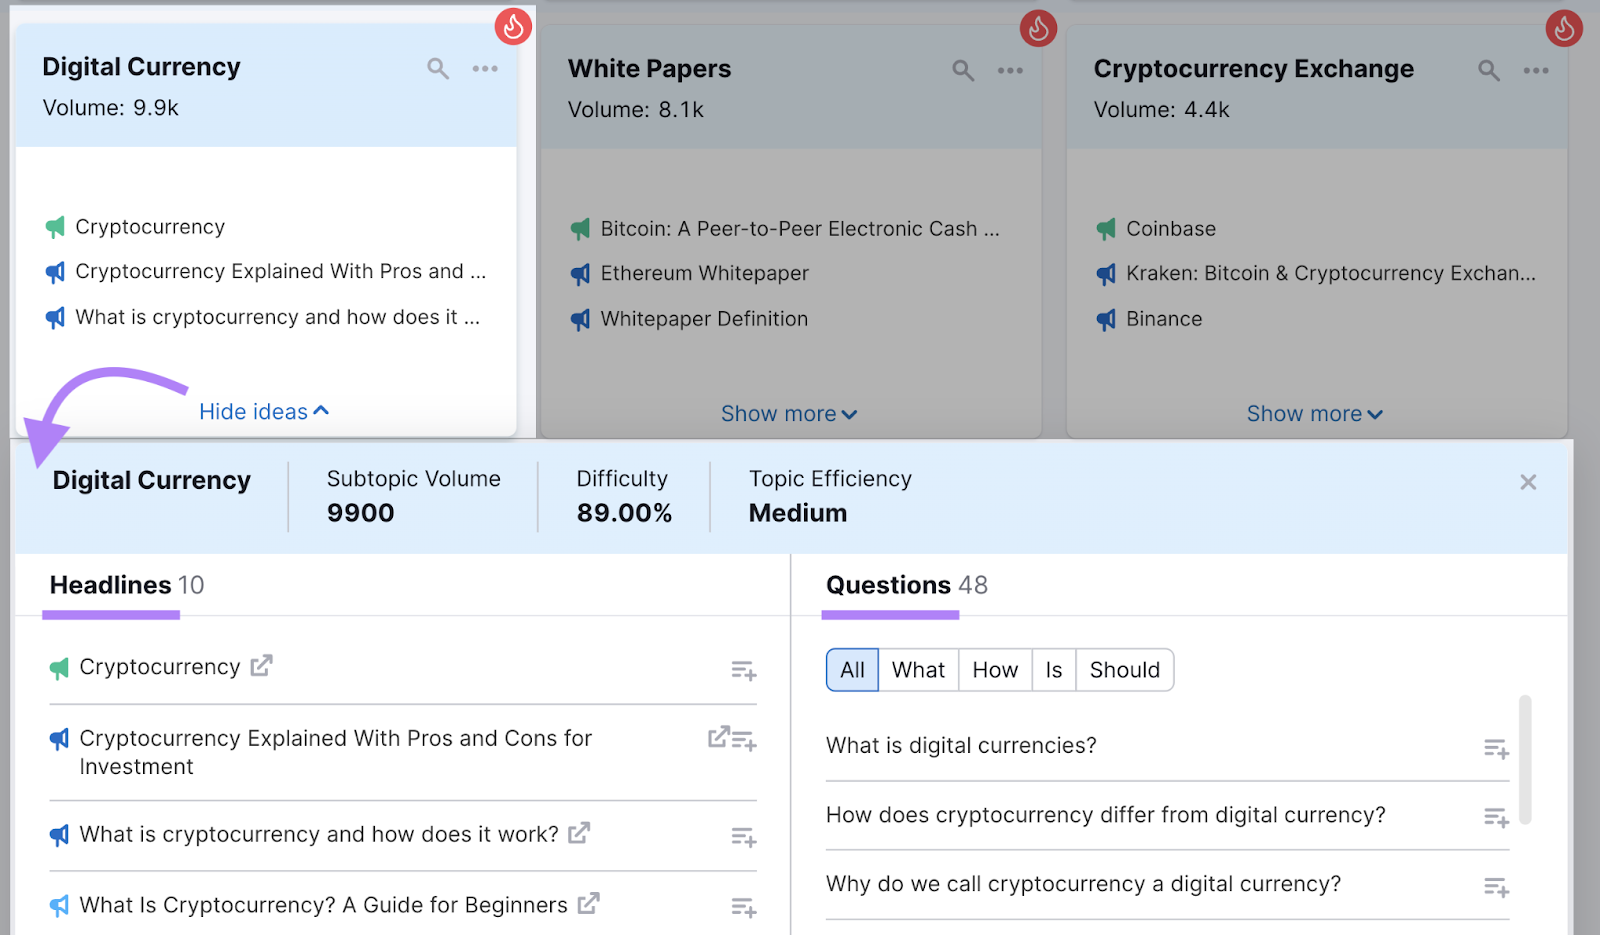Viewport: 1600px width, 935px height.
Task: Click the flame trending badge on White Papers card
Action: click(1039, 28)
